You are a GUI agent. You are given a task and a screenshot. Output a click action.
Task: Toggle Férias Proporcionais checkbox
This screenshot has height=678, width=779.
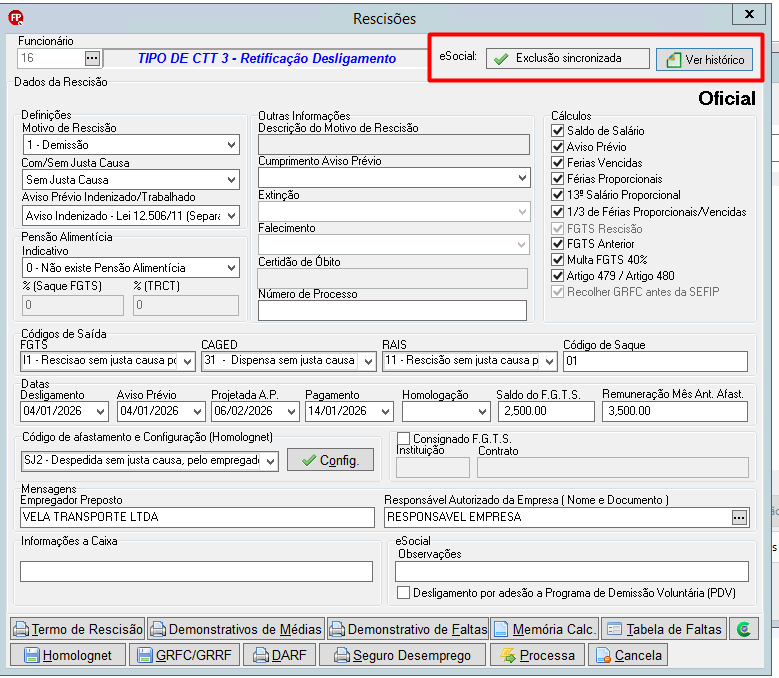(557, 179)
